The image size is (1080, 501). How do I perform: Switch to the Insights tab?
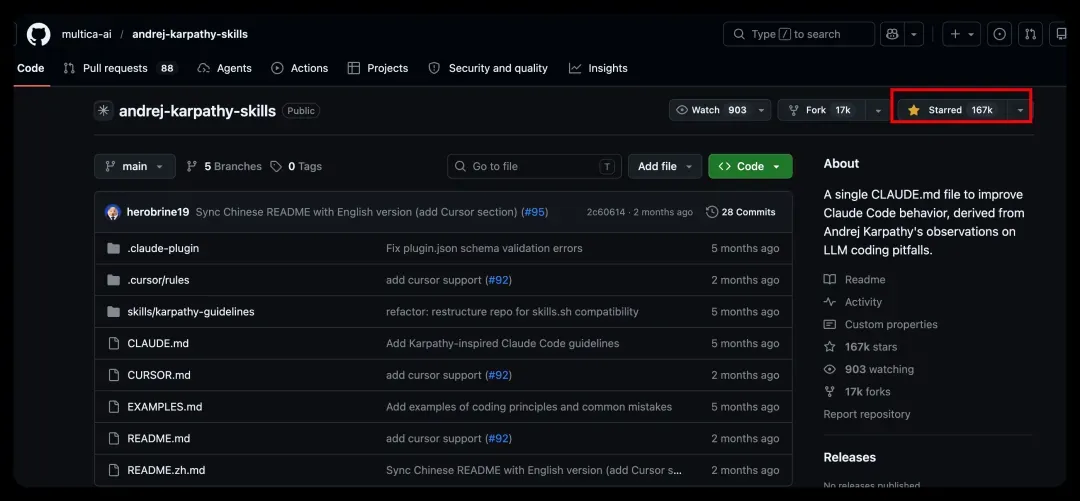pyautogui.click(x=598, y=68)
